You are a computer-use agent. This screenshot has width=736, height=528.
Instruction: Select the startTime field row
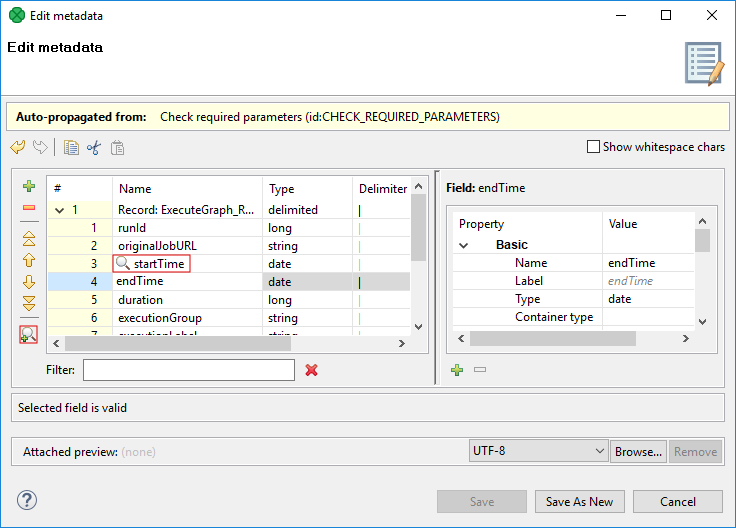pos(159,264)
